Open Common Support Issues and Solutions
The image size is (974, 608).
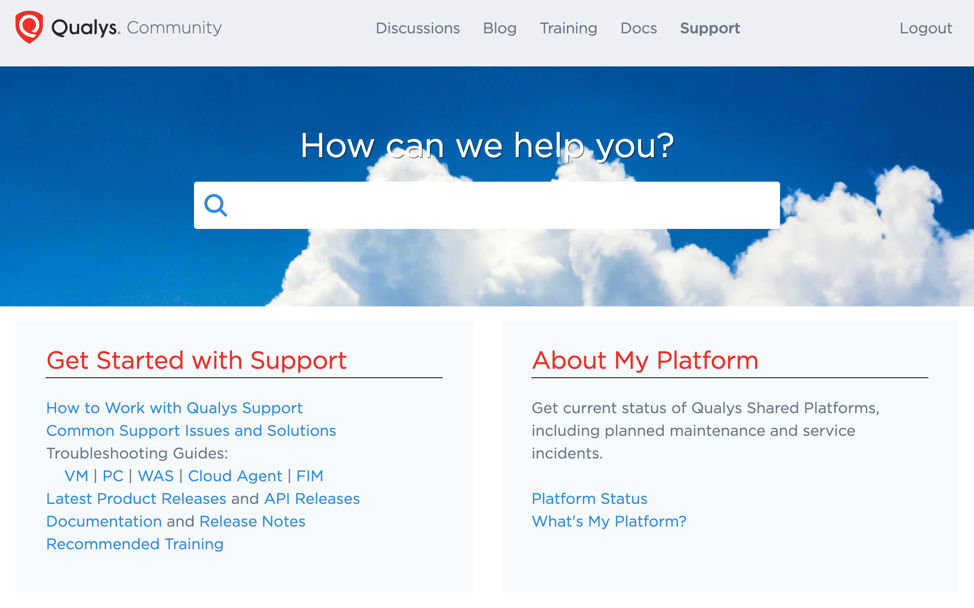click(x=191, y=430)
